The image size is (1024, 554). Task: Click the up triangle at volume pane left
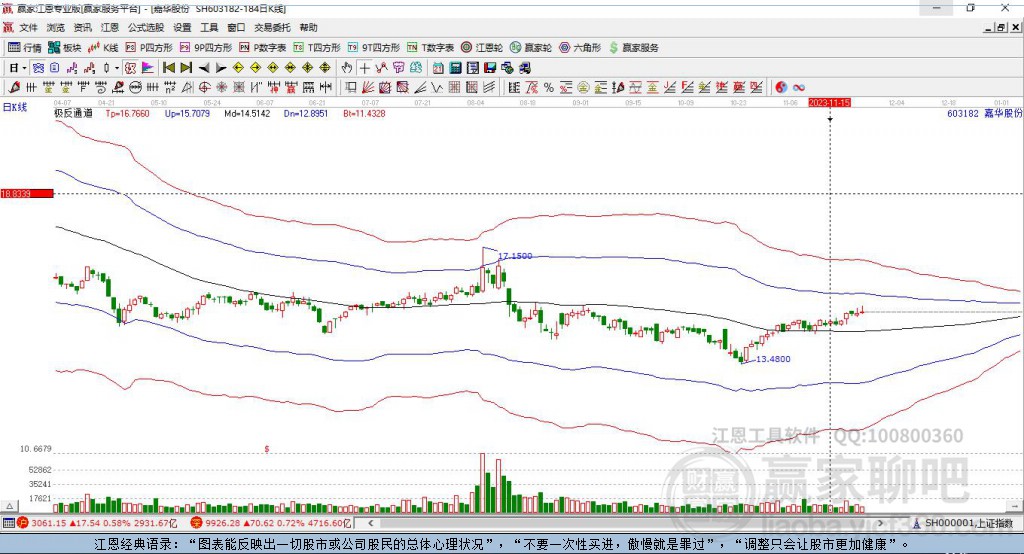click(x=10, y=506)
